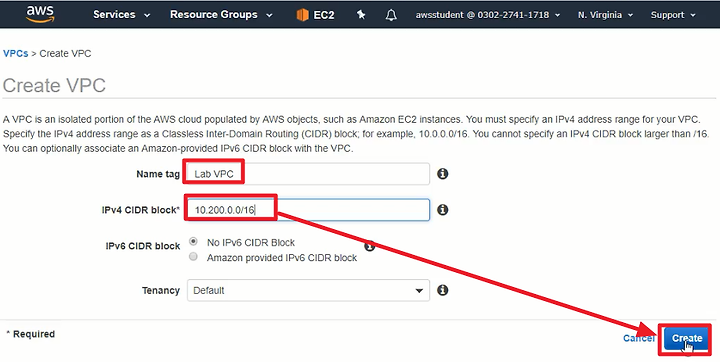Click info icon beside IPv4 CIDR block
This screenshot has width=720, height=362.
click(443, 209)
